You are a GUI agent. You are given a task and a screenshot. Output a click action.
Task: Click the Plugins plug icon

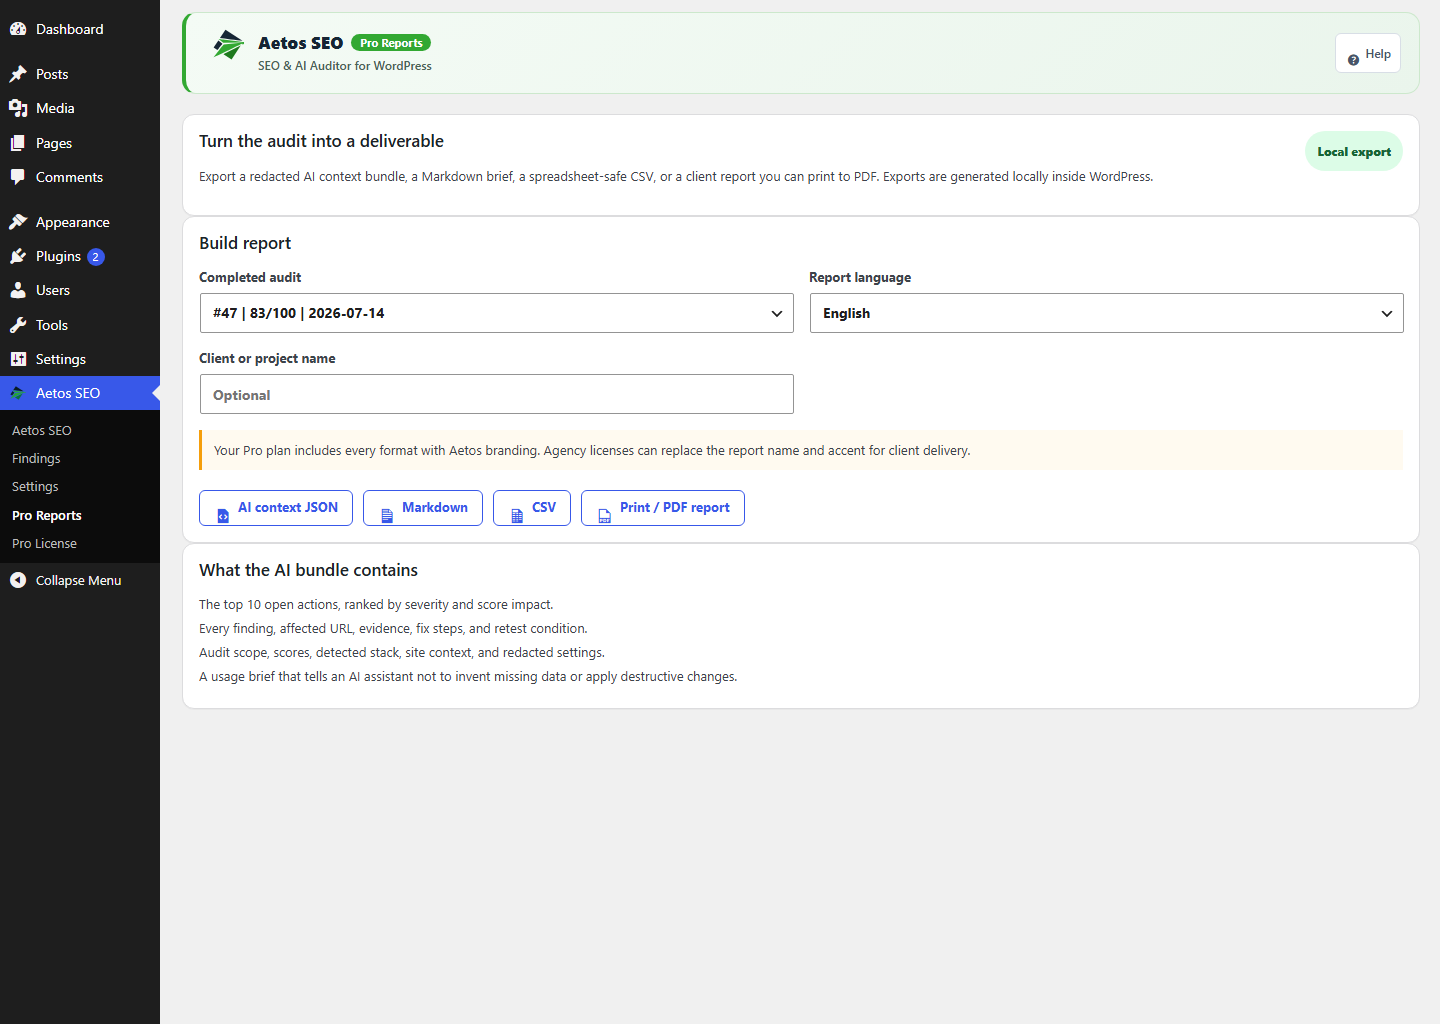pyautogui.click(x=18, y=256)
